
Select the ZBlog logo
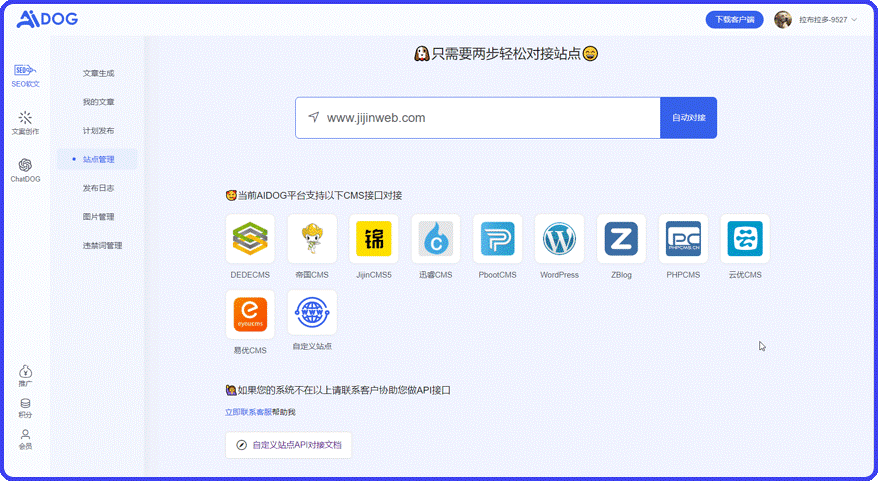pos(622,239)
